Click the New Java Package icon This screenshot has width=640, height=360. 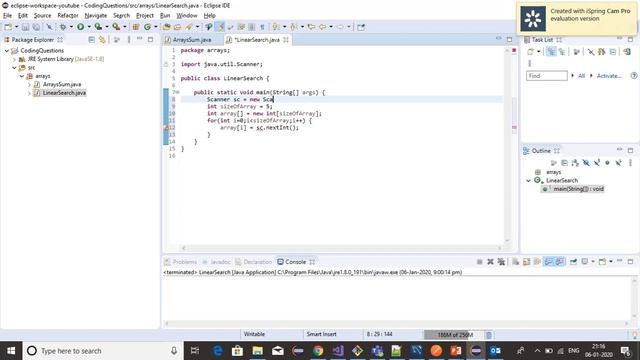click(136, 27)
